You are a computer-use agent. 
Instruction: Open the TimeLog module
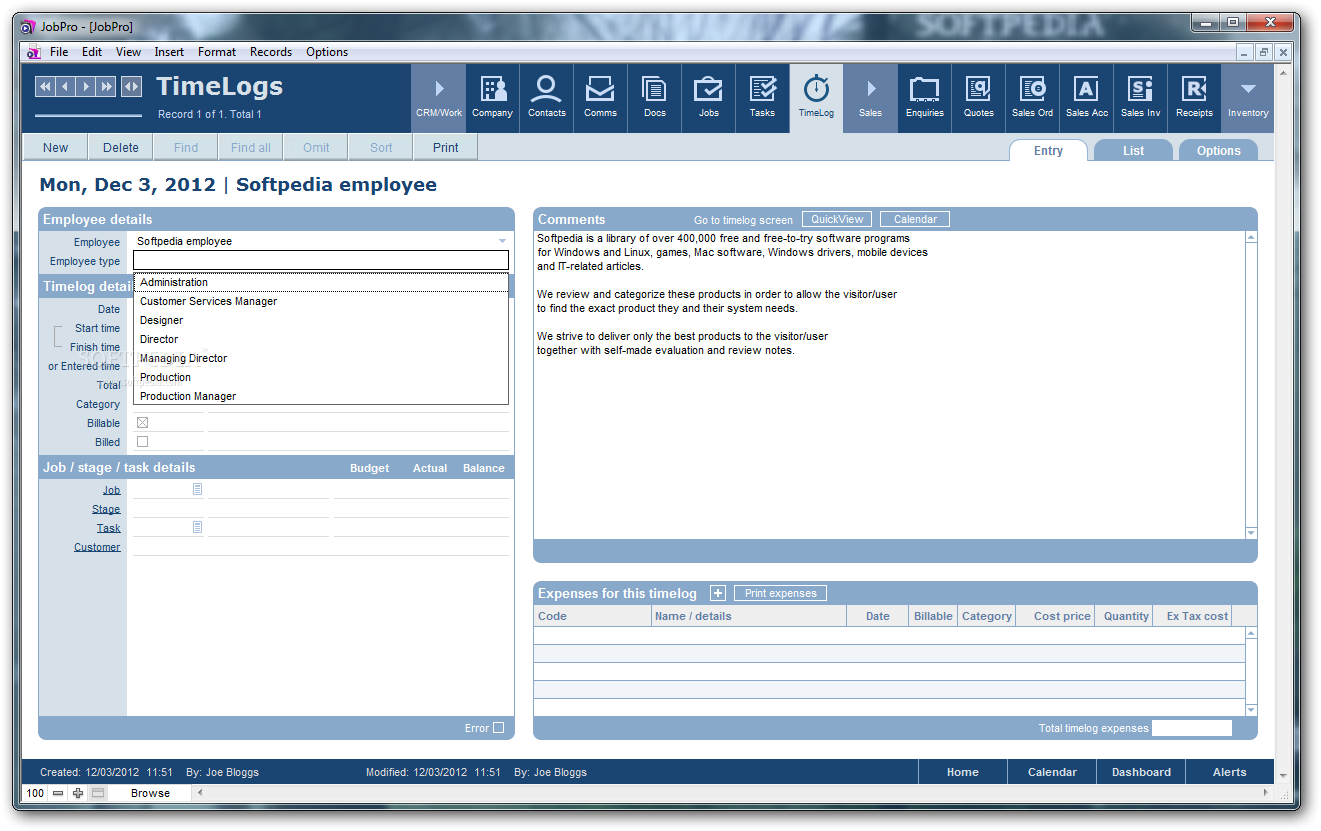(816, 98)
